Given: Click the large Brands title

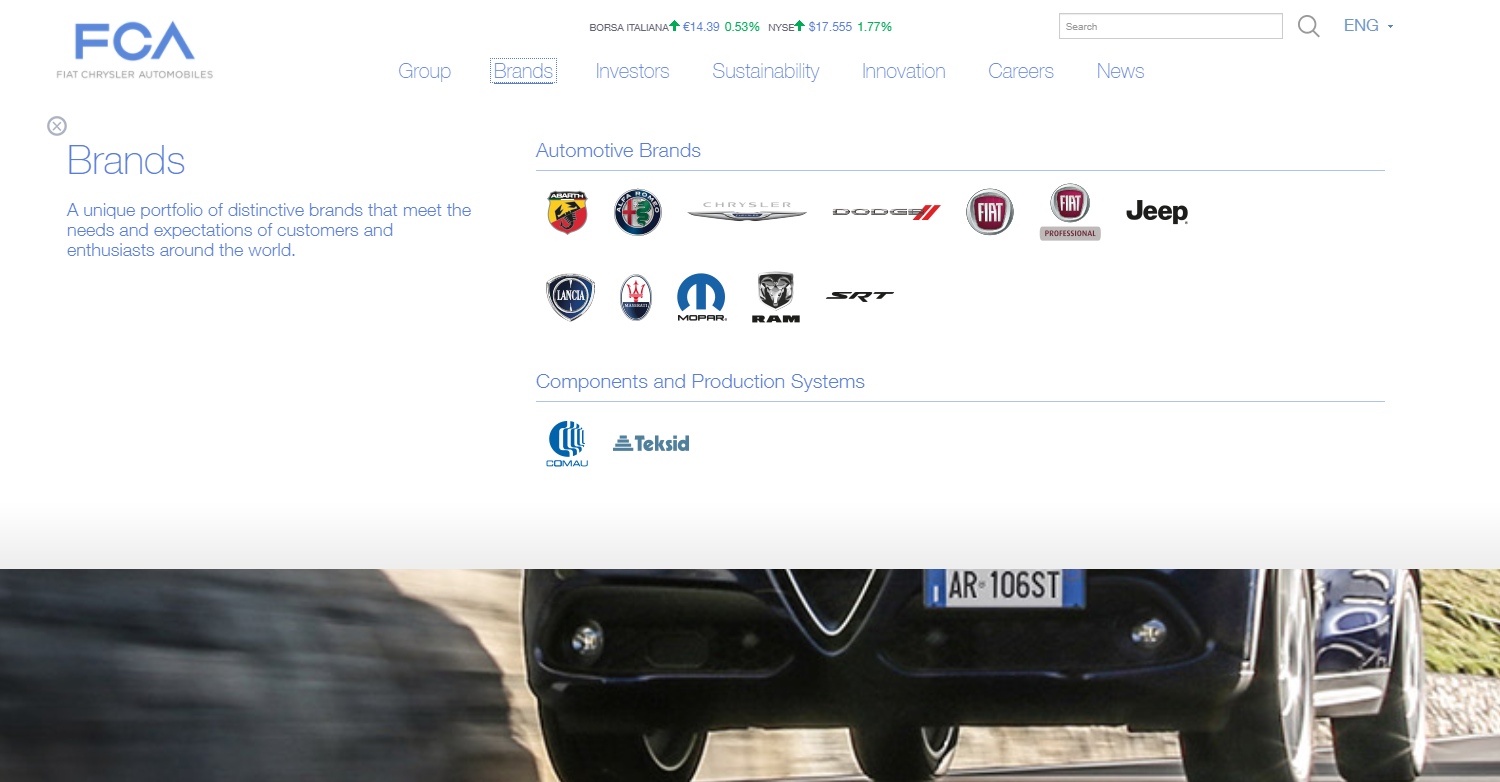Looking at the screenshot, I should click(126, 160).
